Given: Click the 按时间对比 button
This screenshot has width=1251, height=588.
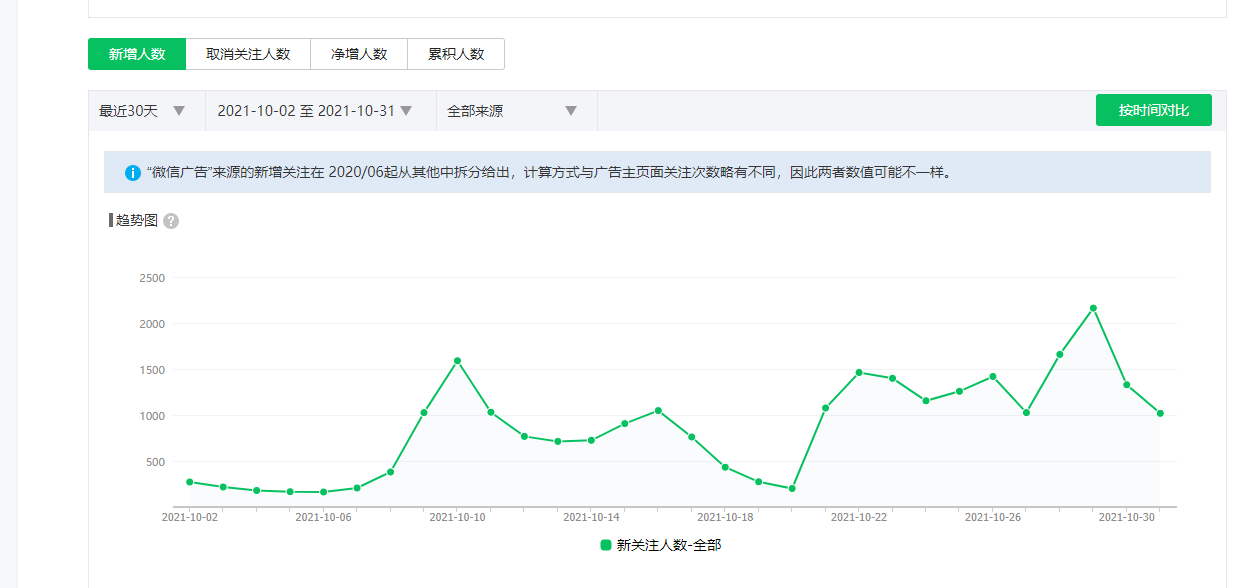Looking at the screenshot, I should click(1153, 110).
